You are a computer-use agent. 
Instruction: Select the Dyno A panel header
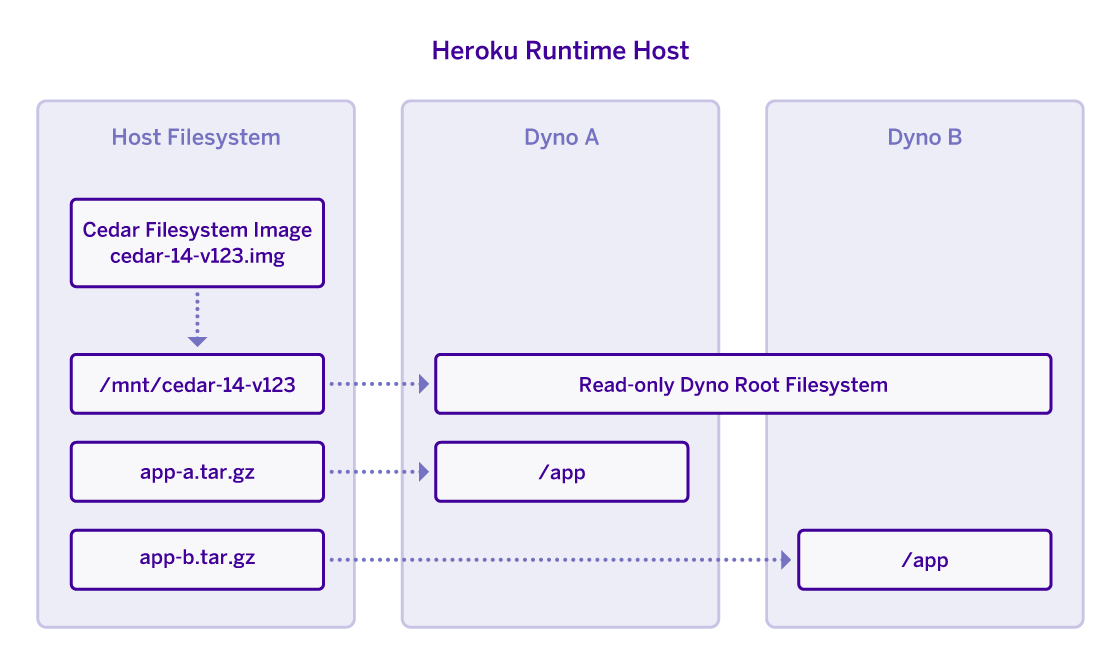click(561, 137)
